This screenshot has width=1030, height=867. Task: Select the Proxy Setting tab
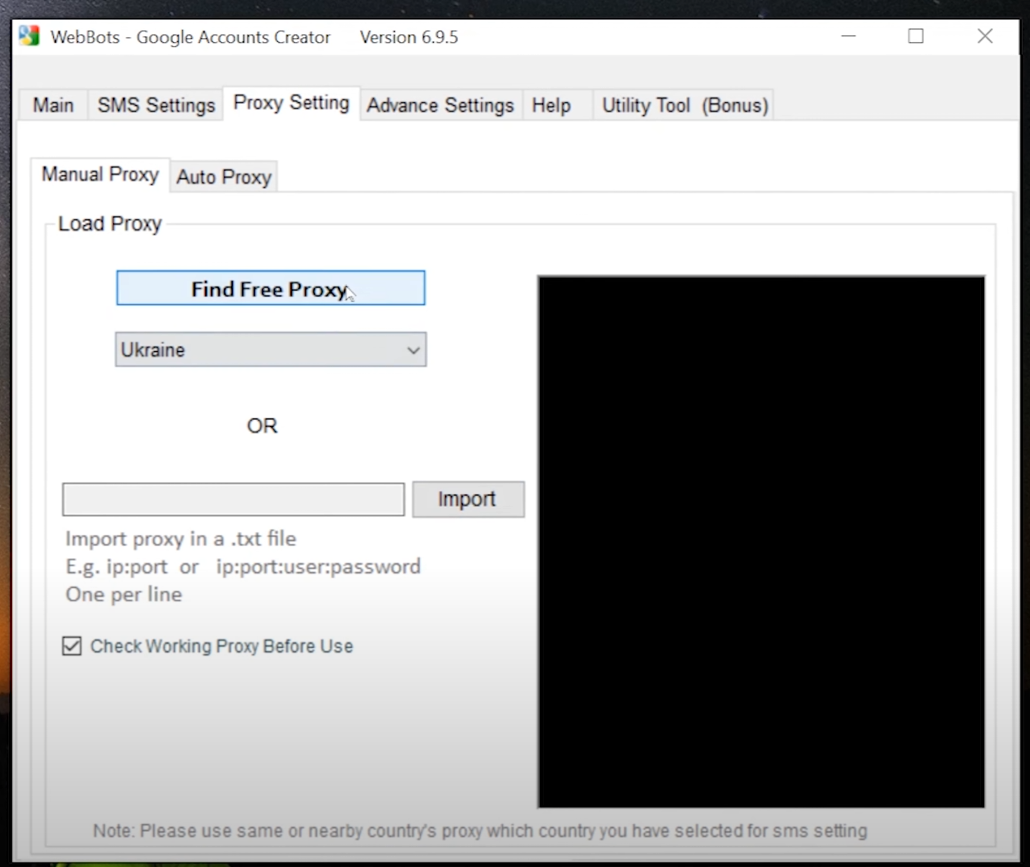tap(291, 102)
